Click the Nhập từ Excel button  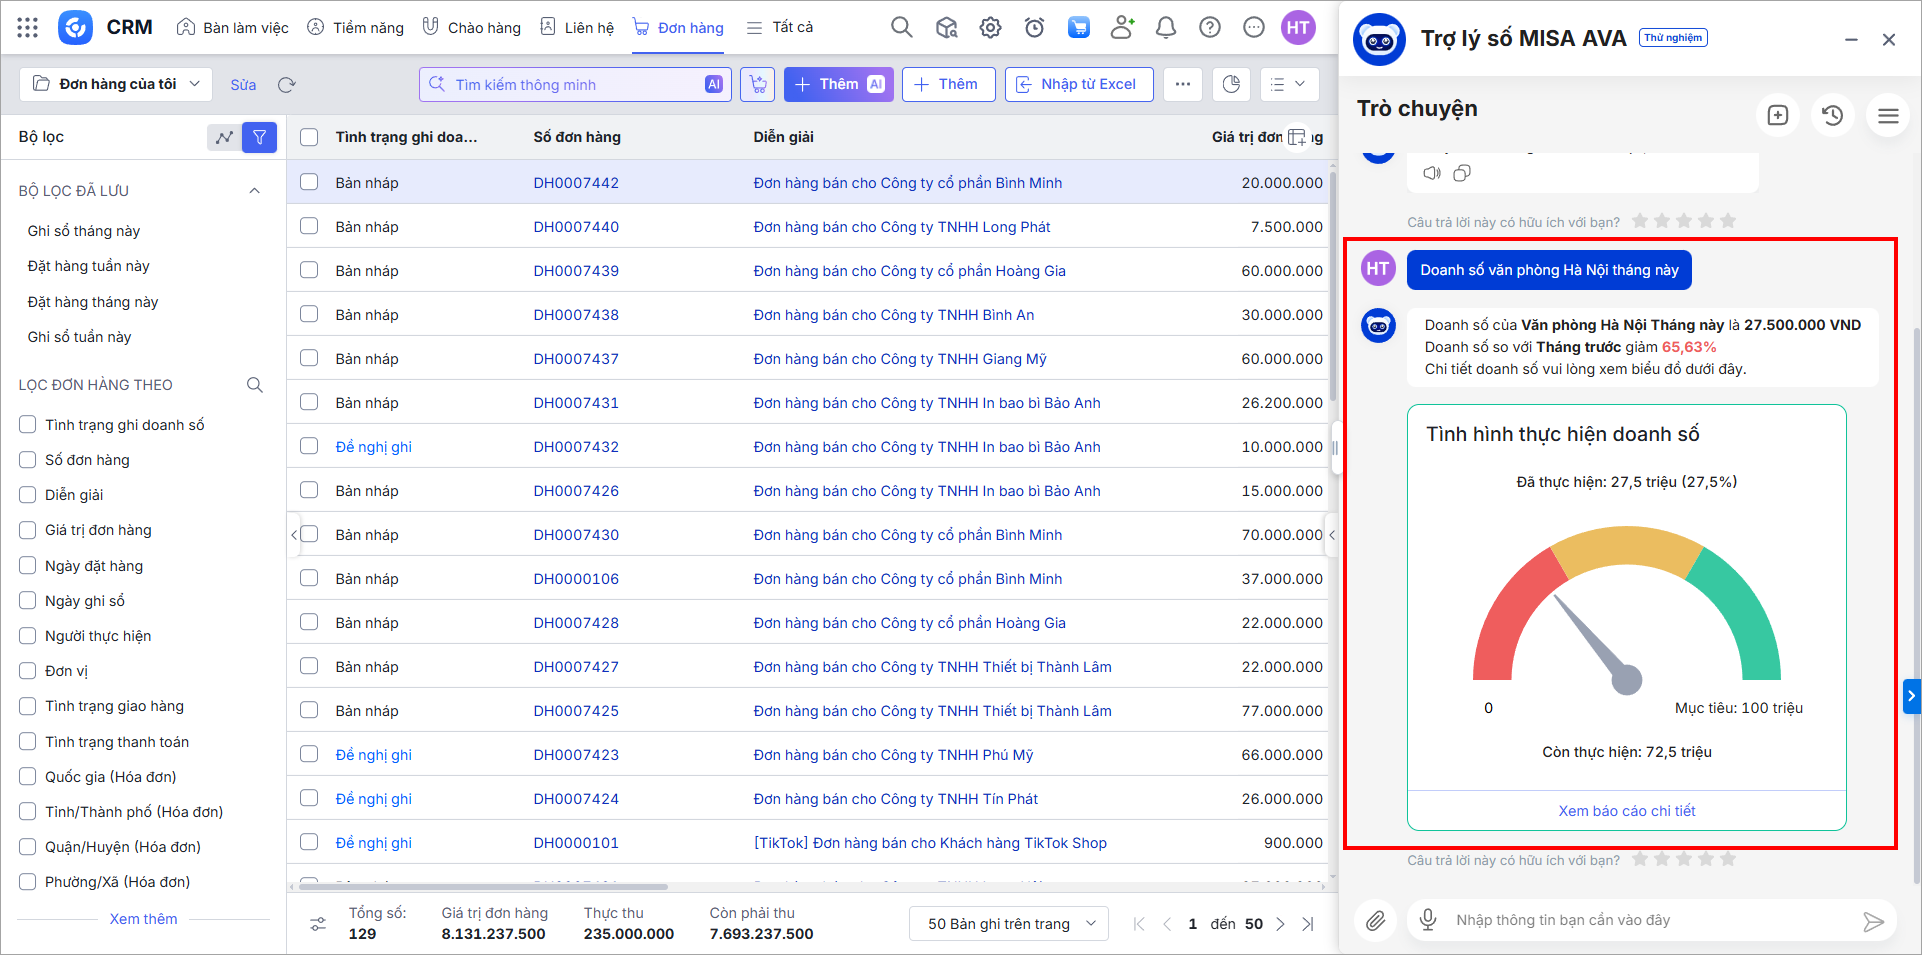(x=1078, y=84)
